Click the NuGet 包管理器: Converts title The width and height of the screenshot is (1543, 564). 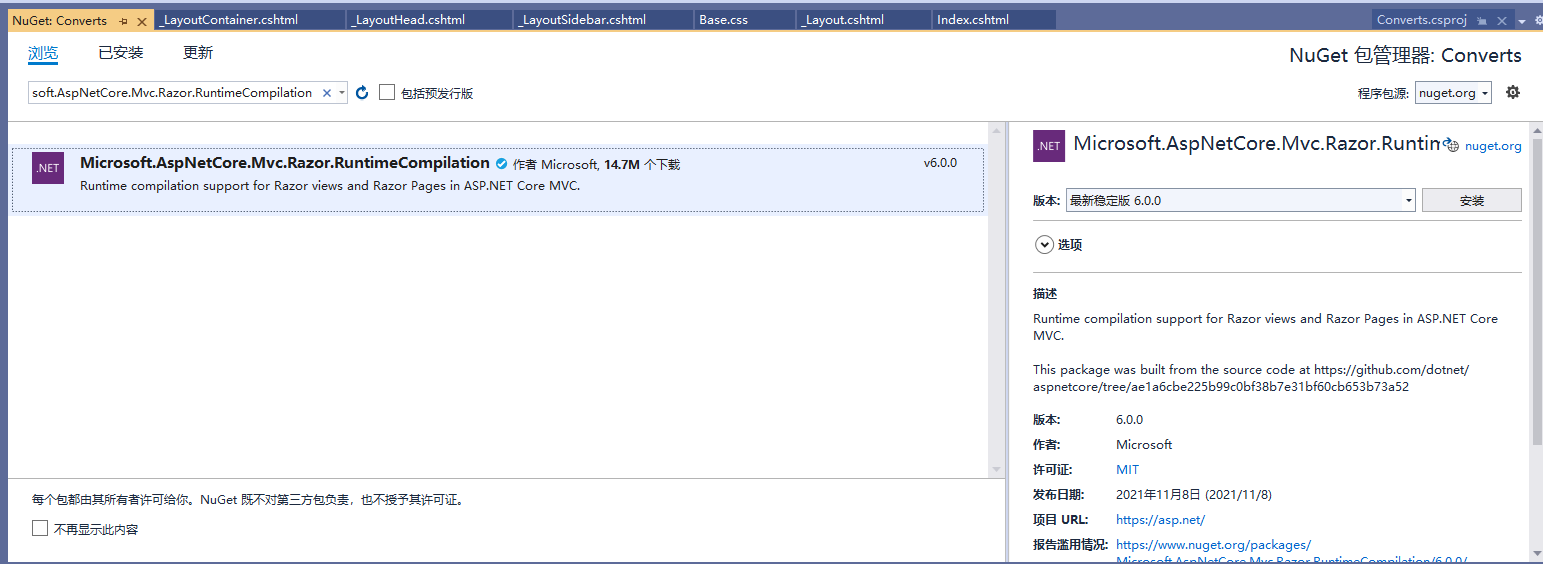pyautogui.click(x=1405, y=56)
